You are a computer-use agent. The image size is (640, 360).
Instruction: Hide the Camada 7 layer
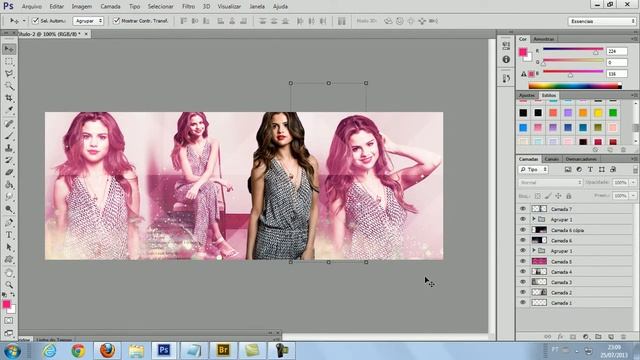pos(523,209)
